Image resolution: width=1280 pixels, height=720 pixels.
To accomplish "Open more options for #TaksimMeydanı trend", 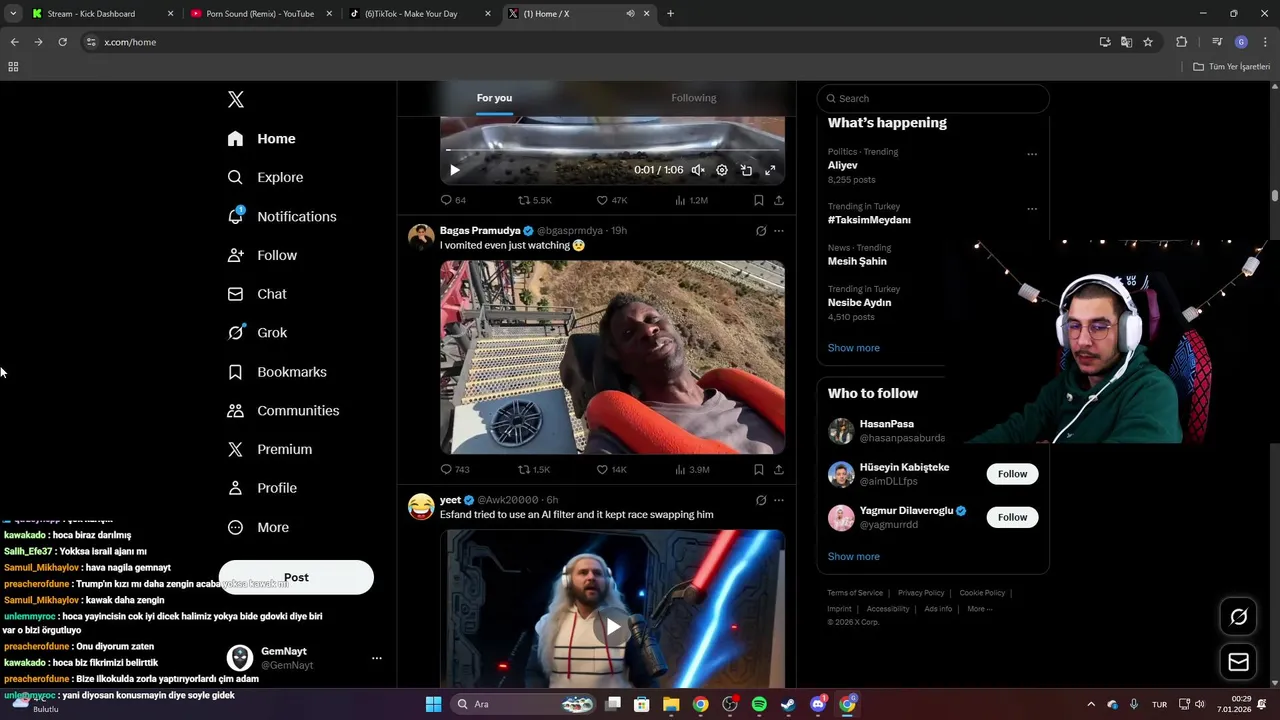I will [1032, 209].
